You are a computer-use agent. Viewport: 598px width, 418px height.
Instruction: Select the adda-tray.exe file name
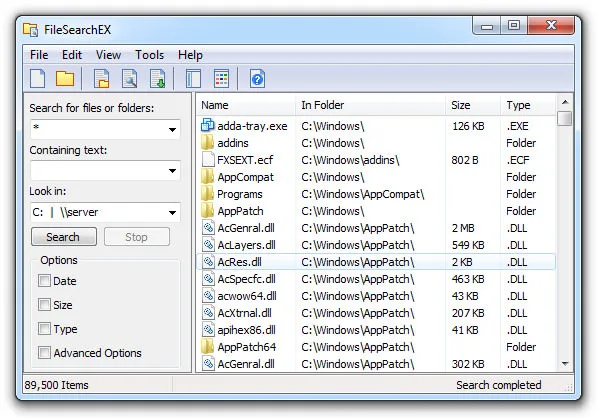coord(252,126)
